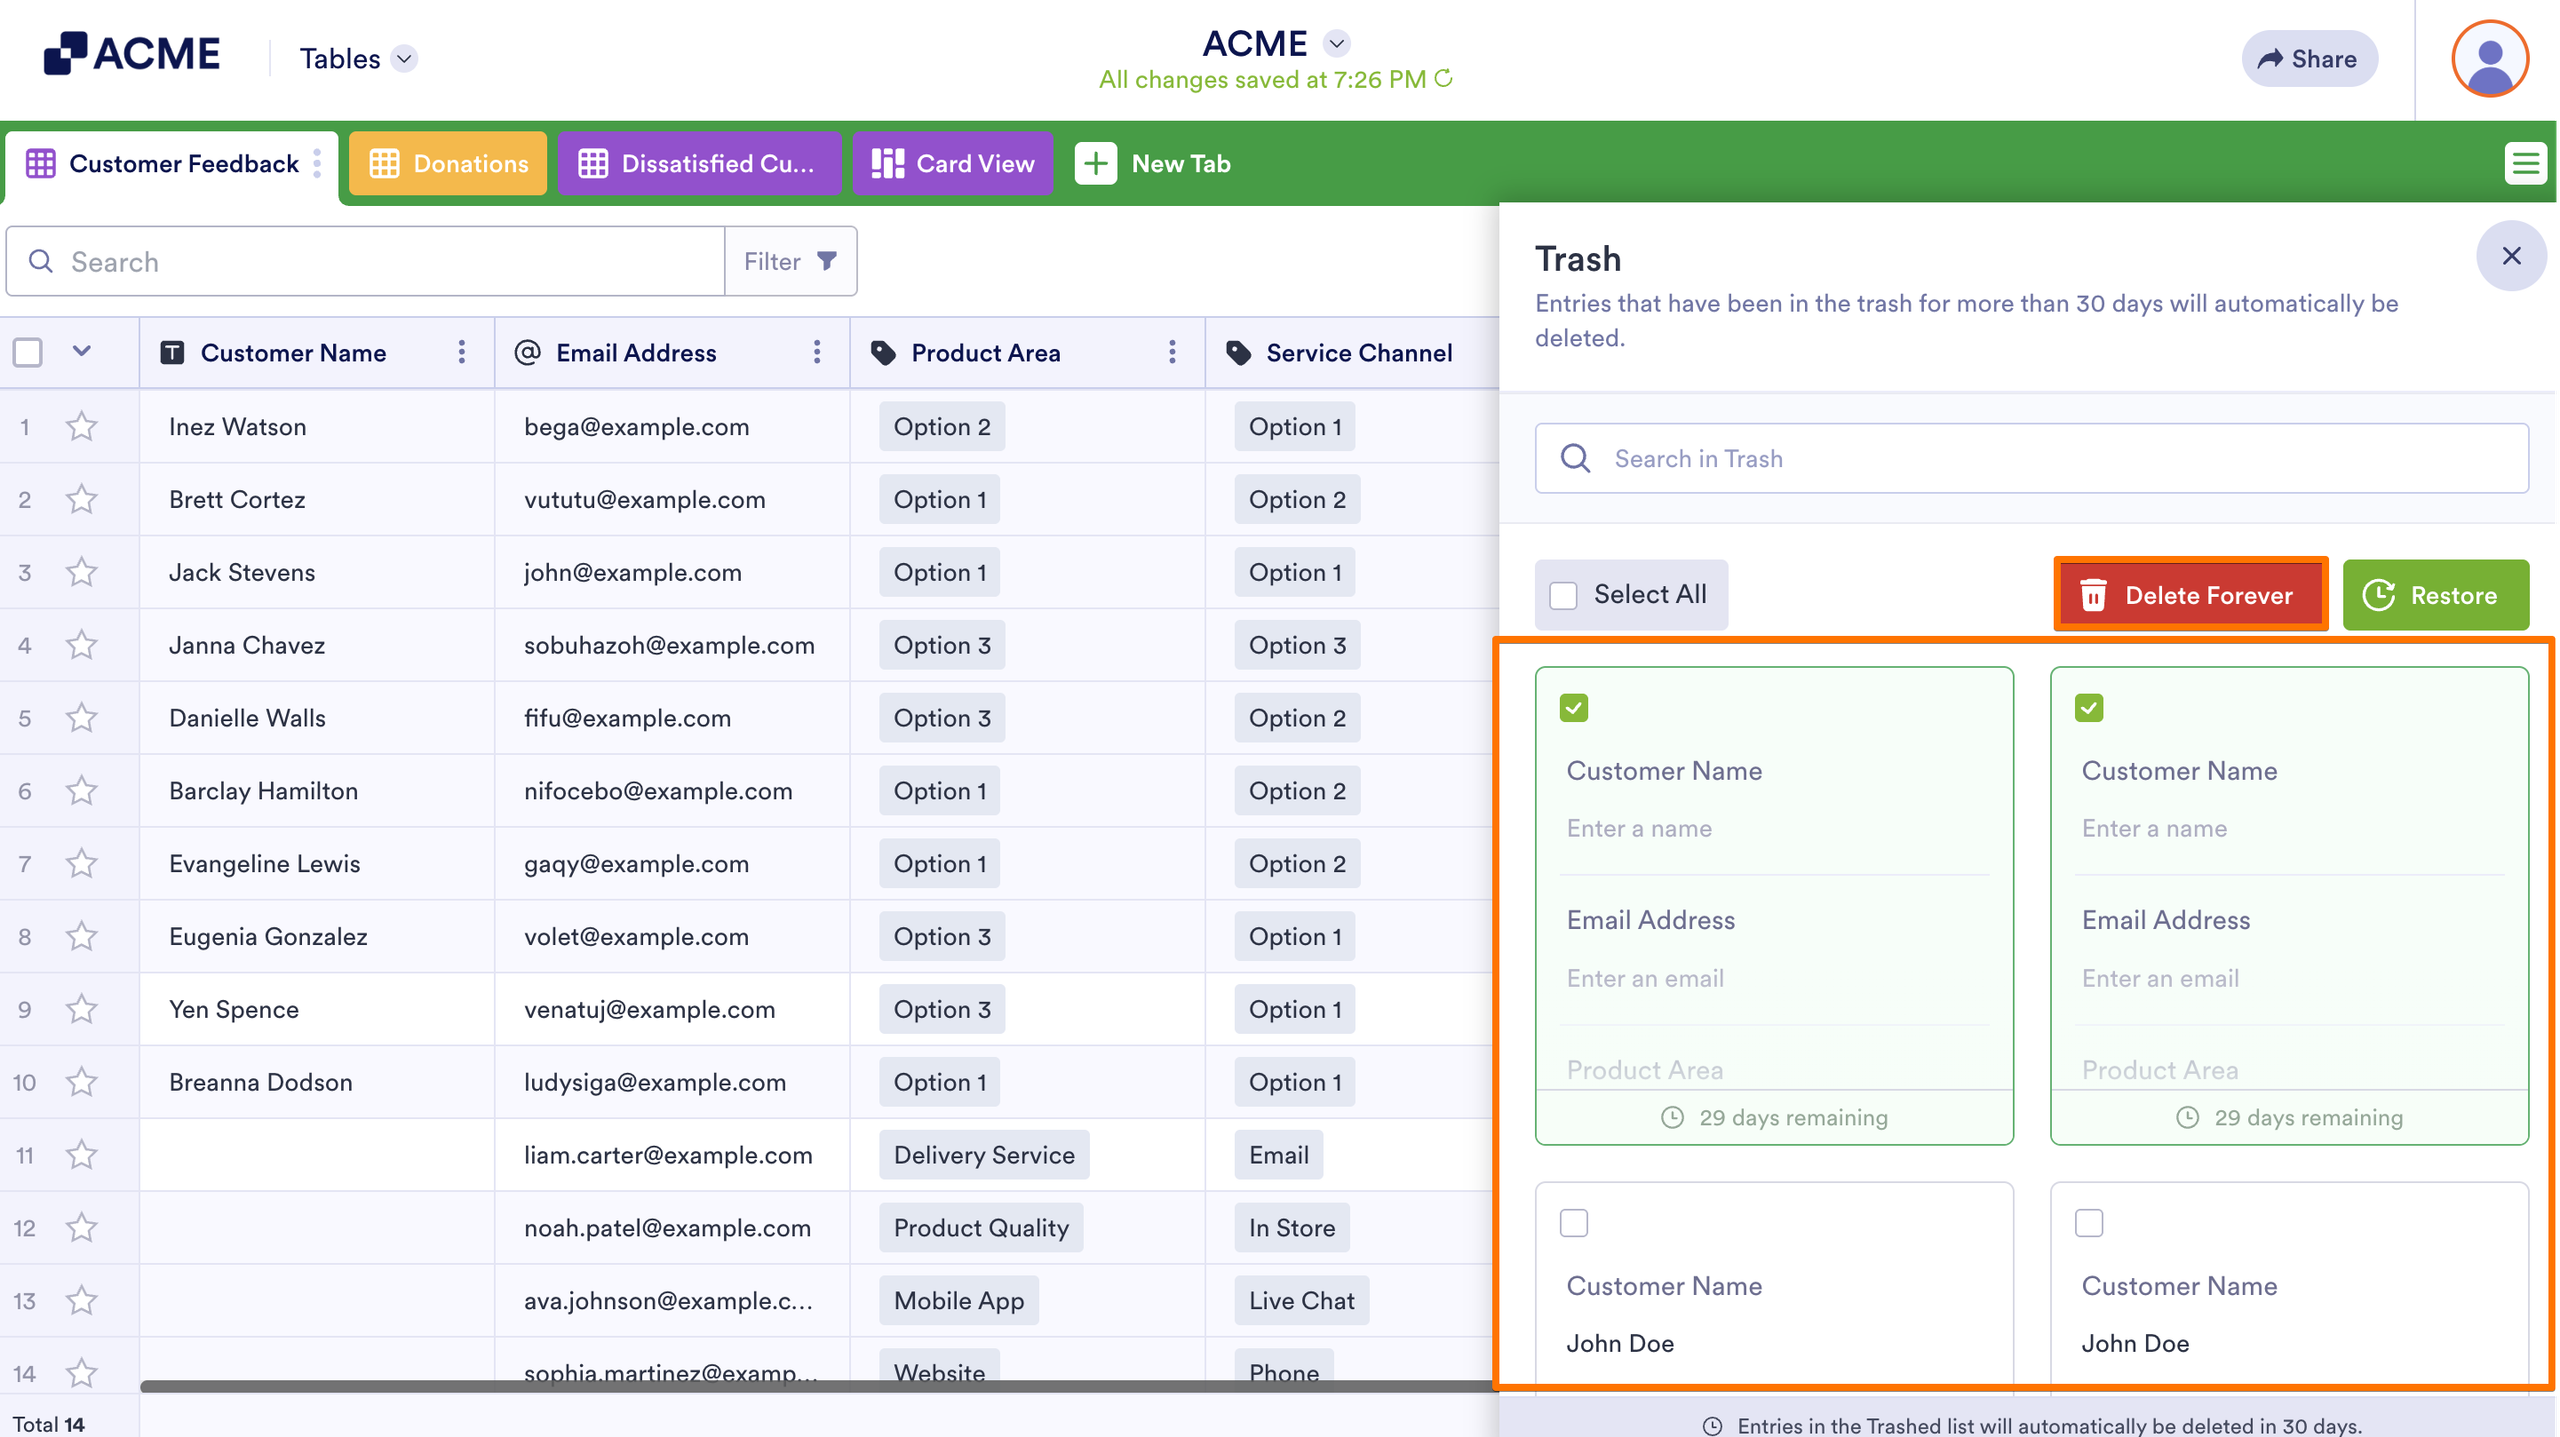Open Product Area column options dots
The width and height of the screenshot is (2560, 1437).
click(x=1172, y=352)
